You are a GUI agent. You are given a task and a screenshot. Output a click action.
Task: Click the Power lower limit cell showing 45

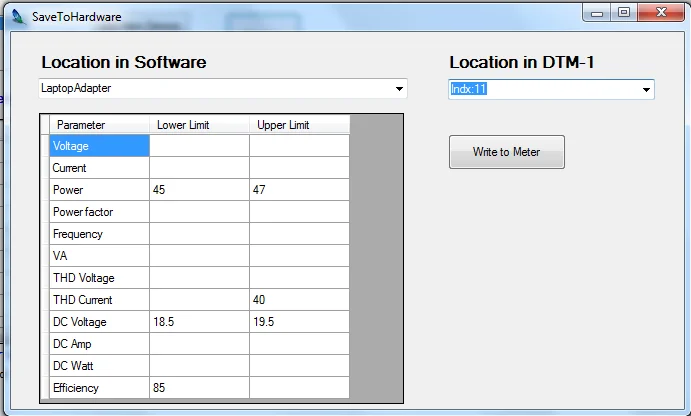[x=199, y=190]
